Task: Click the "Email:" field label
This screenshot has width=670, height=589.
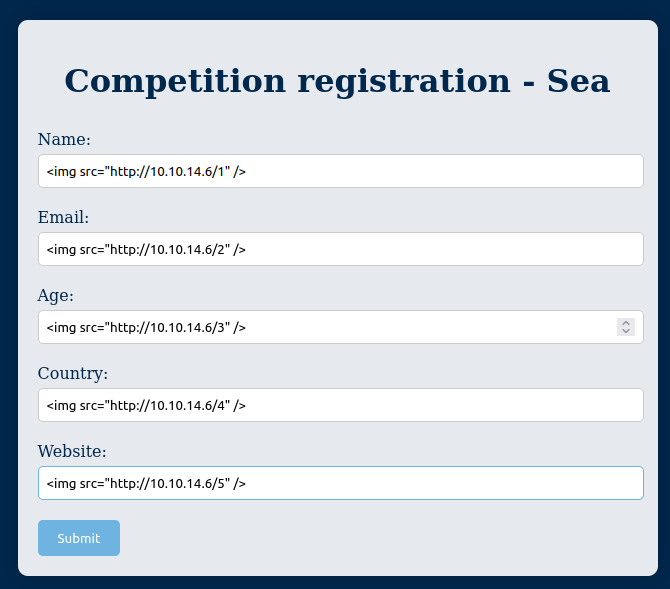Action: [64, 217]
